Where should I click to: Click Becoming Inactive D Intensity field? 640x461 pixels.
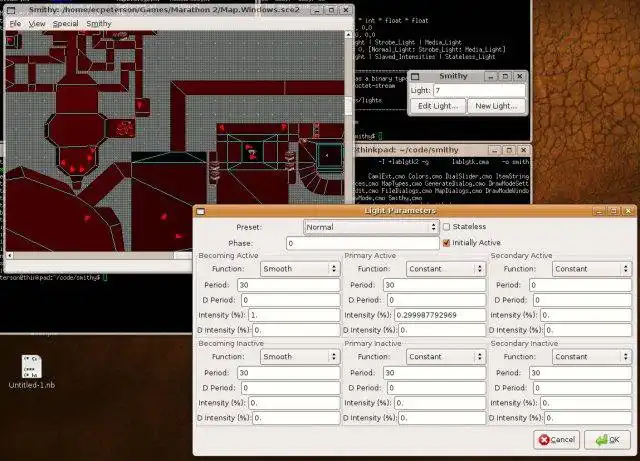pyautogui.click(x=296, y=418)
